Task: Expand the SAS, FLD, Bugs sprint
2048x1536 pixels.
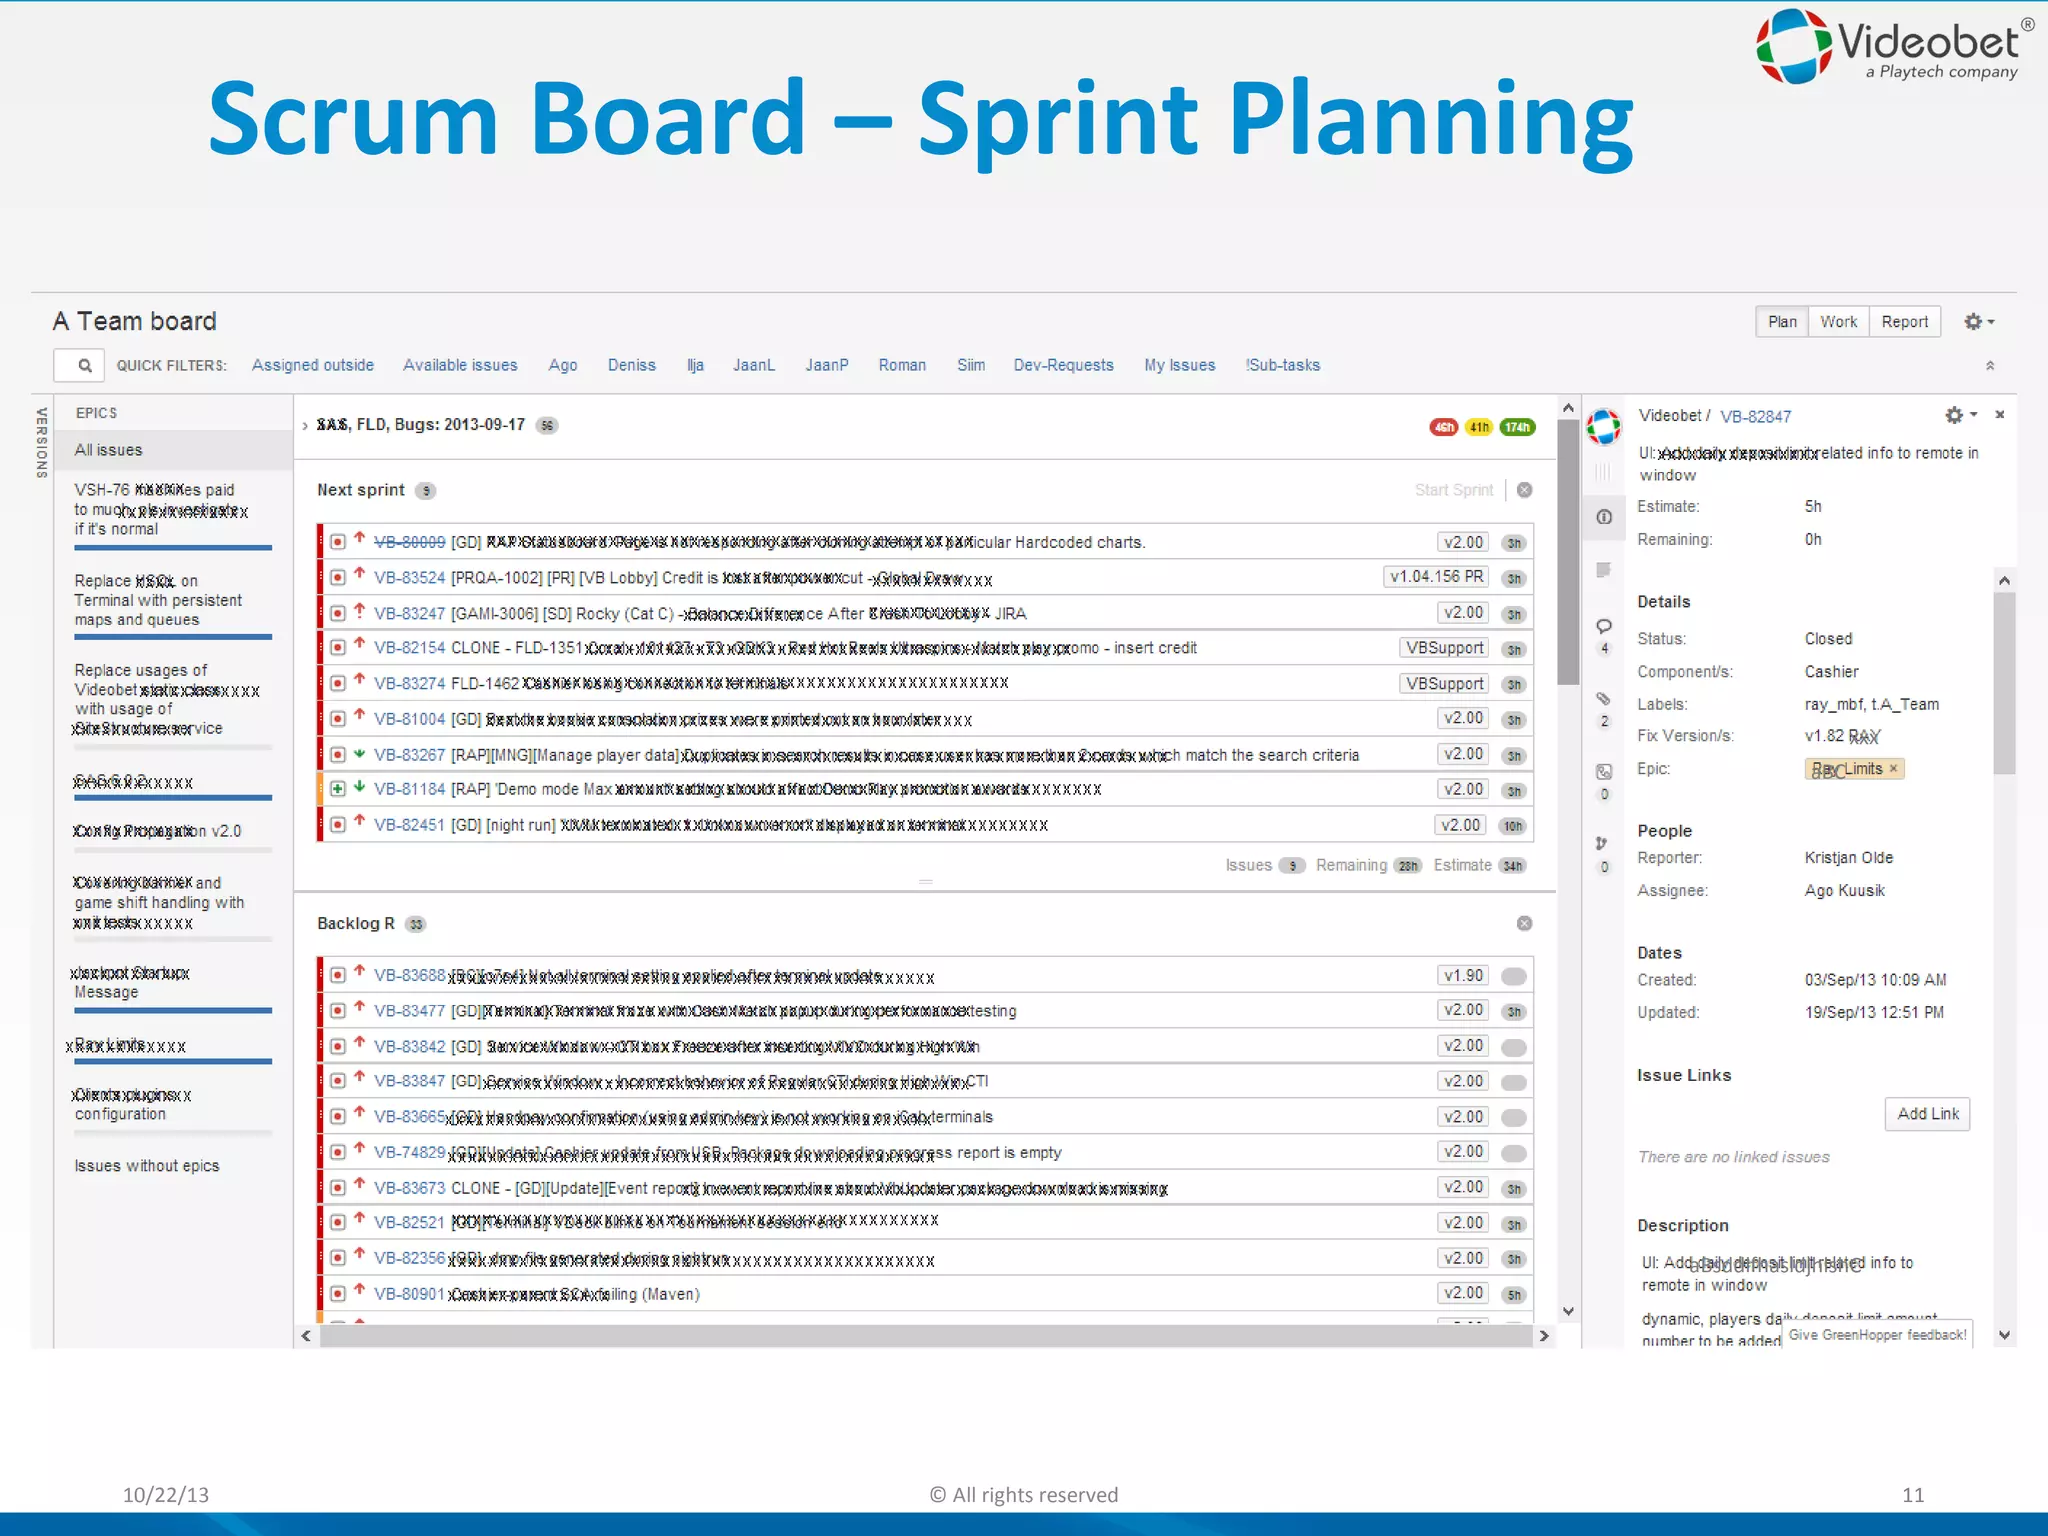Action: (x=305, y=426)
